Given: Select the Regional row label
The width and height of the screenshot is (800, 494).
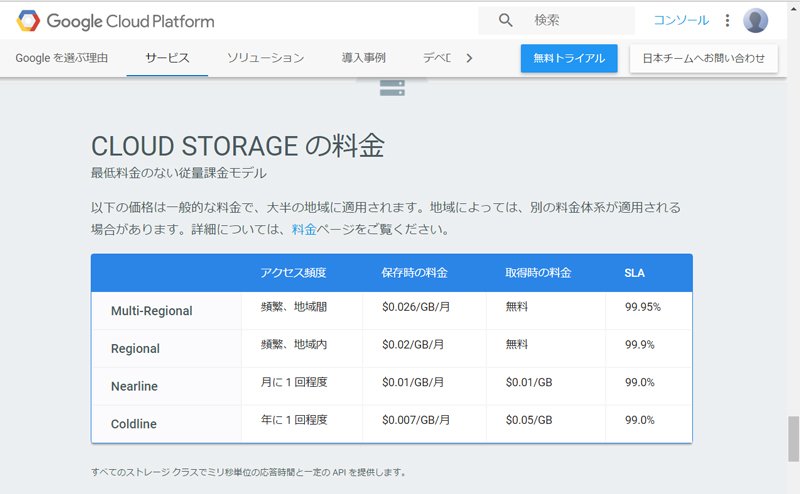Looking at the screenshot, I should [x=135, y=349].
